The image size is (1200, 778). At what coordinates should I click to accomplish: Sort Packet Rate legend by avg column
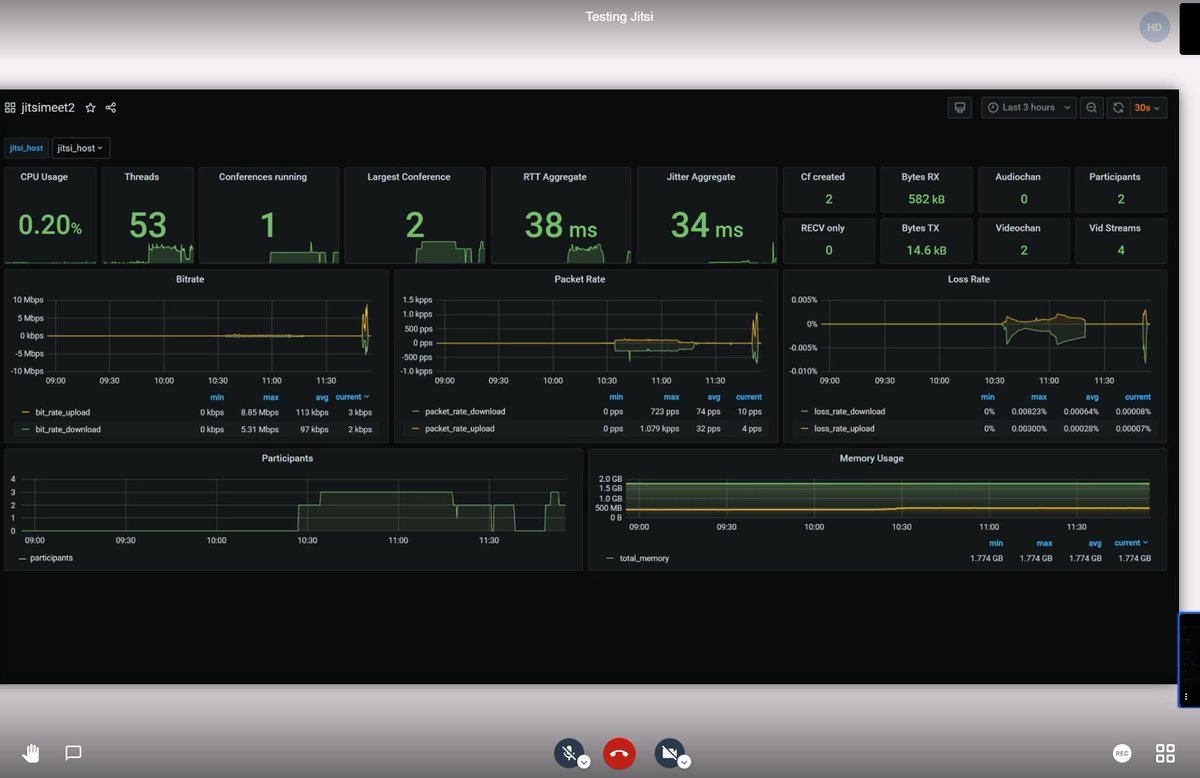[713, 397]
